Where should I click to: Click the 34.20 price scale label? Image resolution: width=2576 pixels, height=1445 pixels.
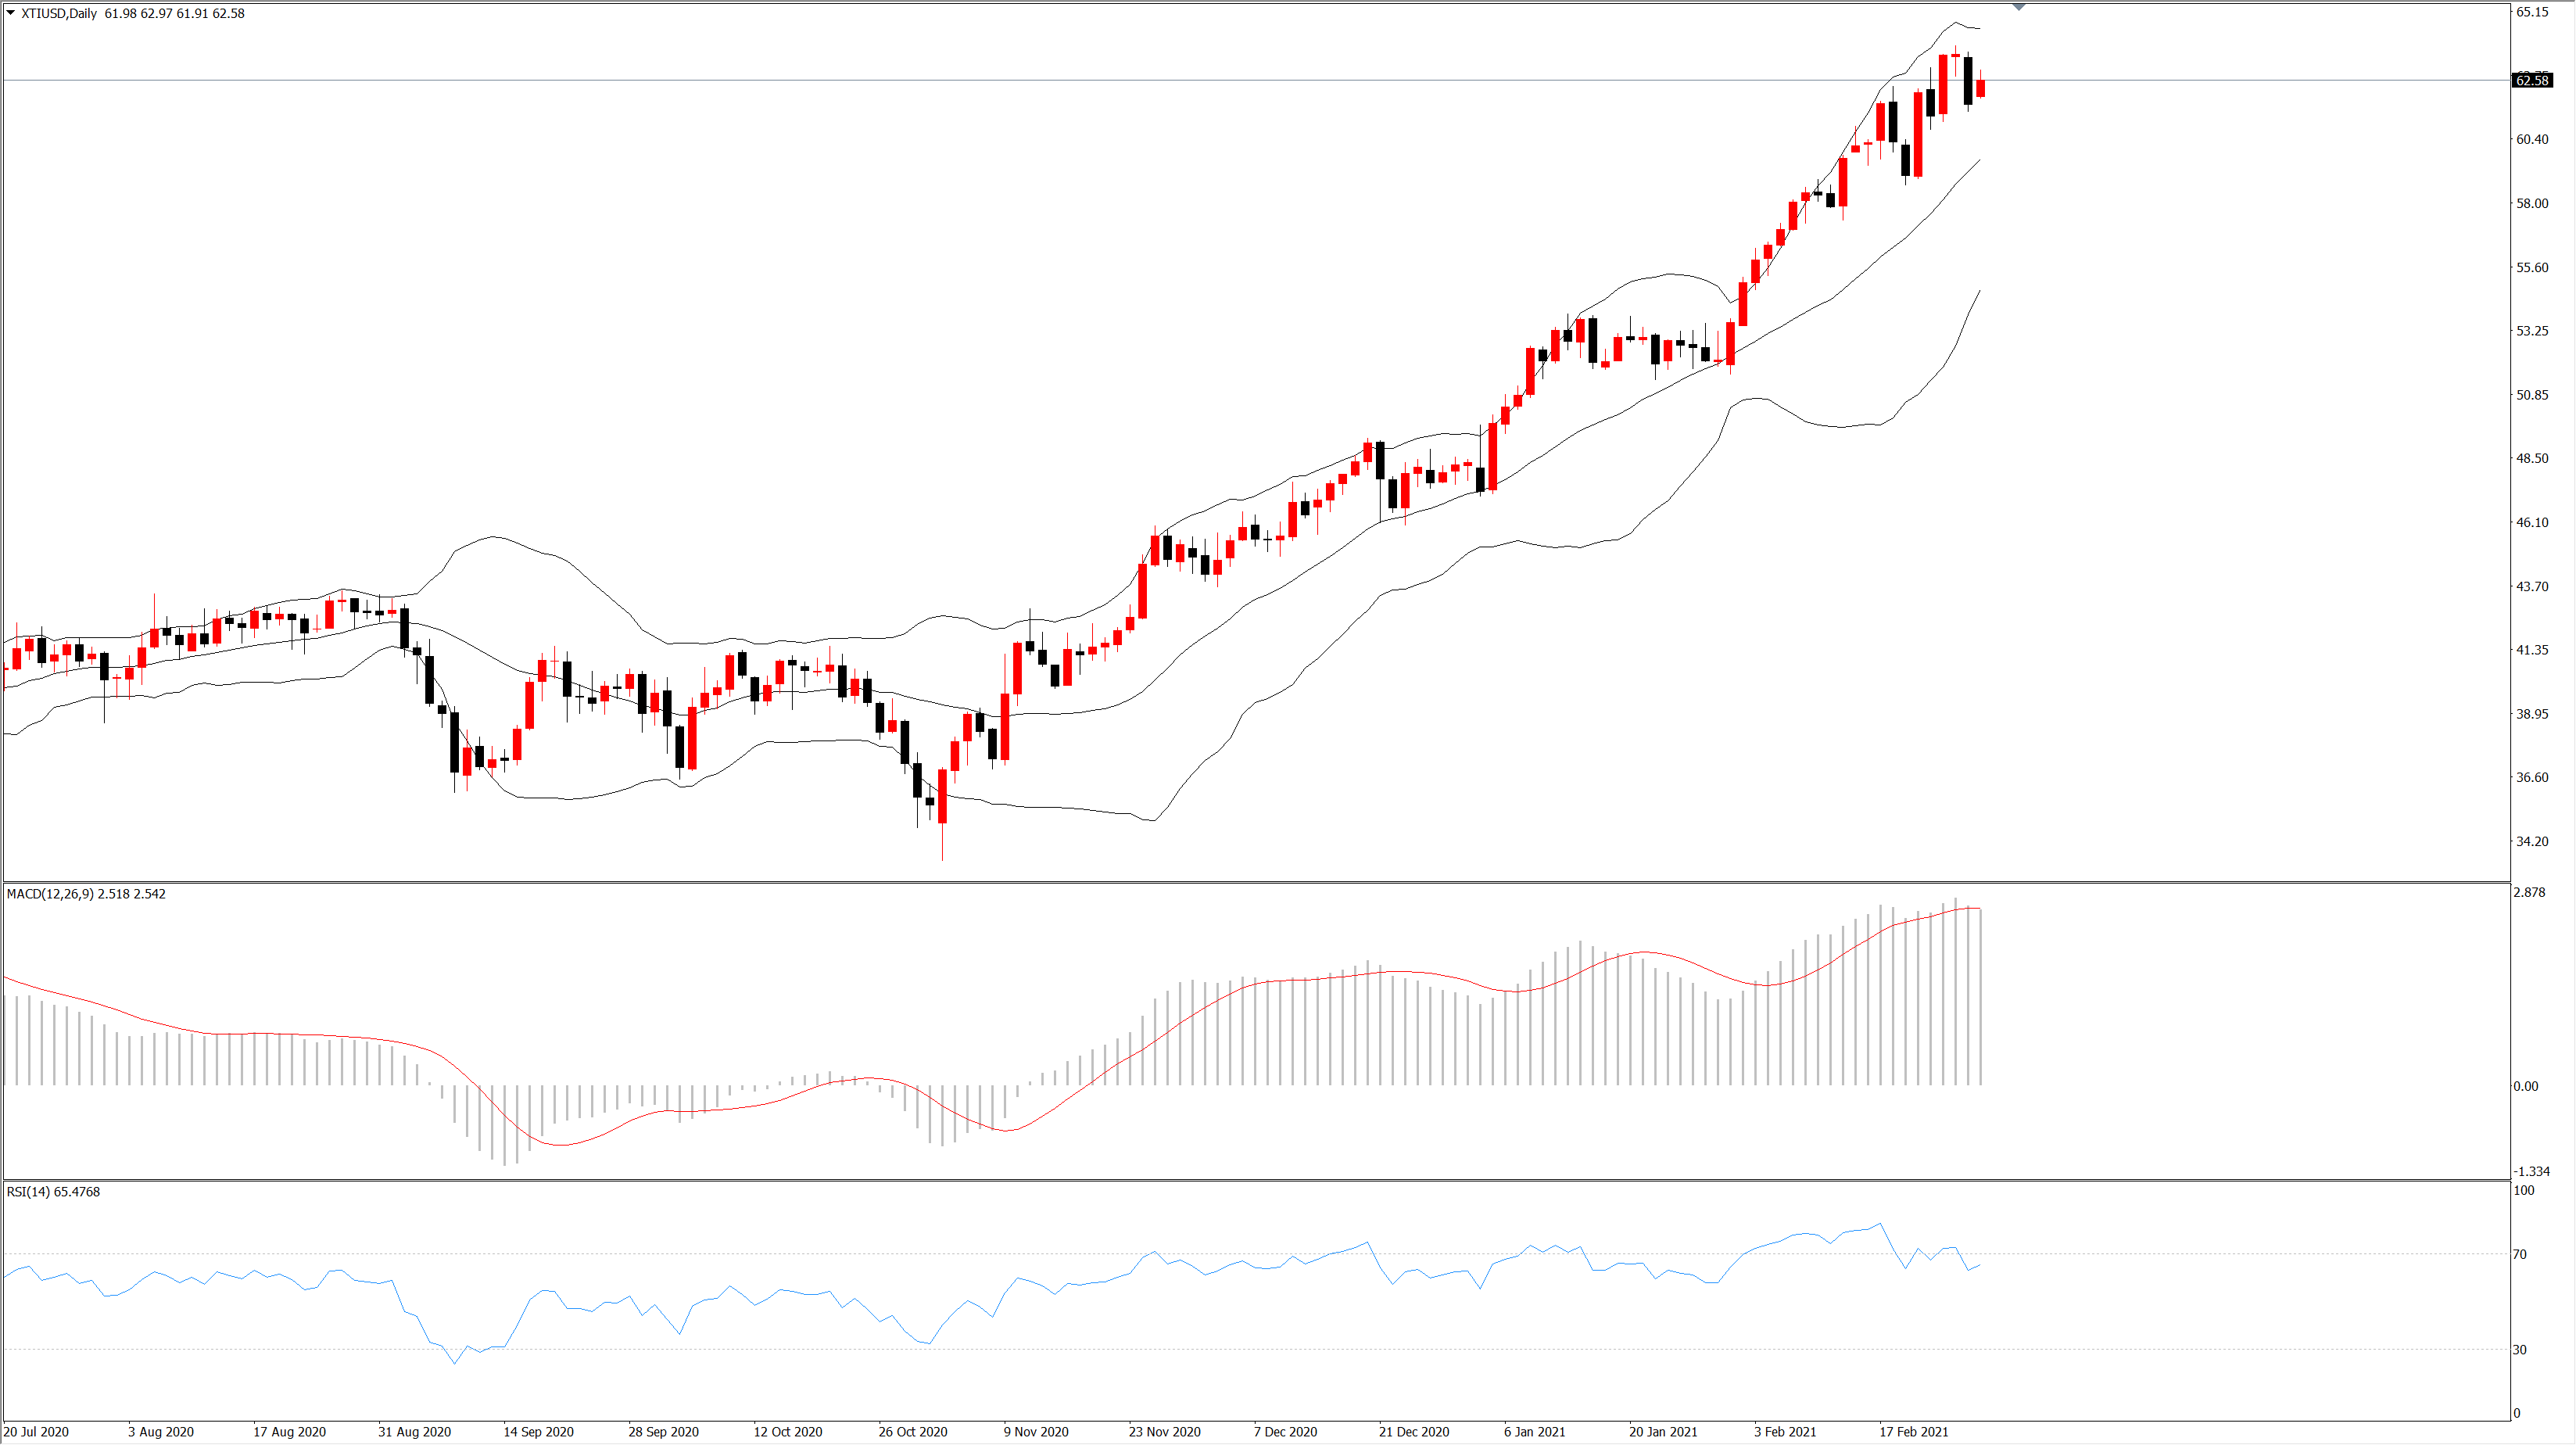(x=2532, y=841)
